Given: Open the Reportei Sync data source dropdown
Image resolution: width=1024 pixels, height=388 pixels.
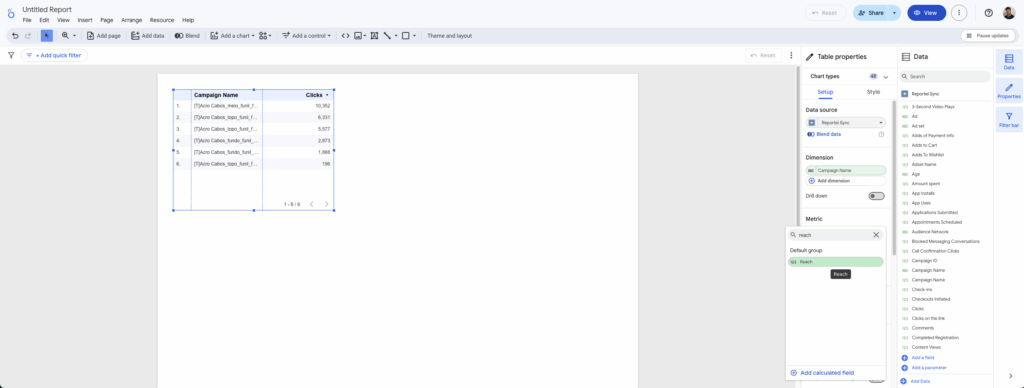Looking at the screenshot, I should [x=846, y=123].
